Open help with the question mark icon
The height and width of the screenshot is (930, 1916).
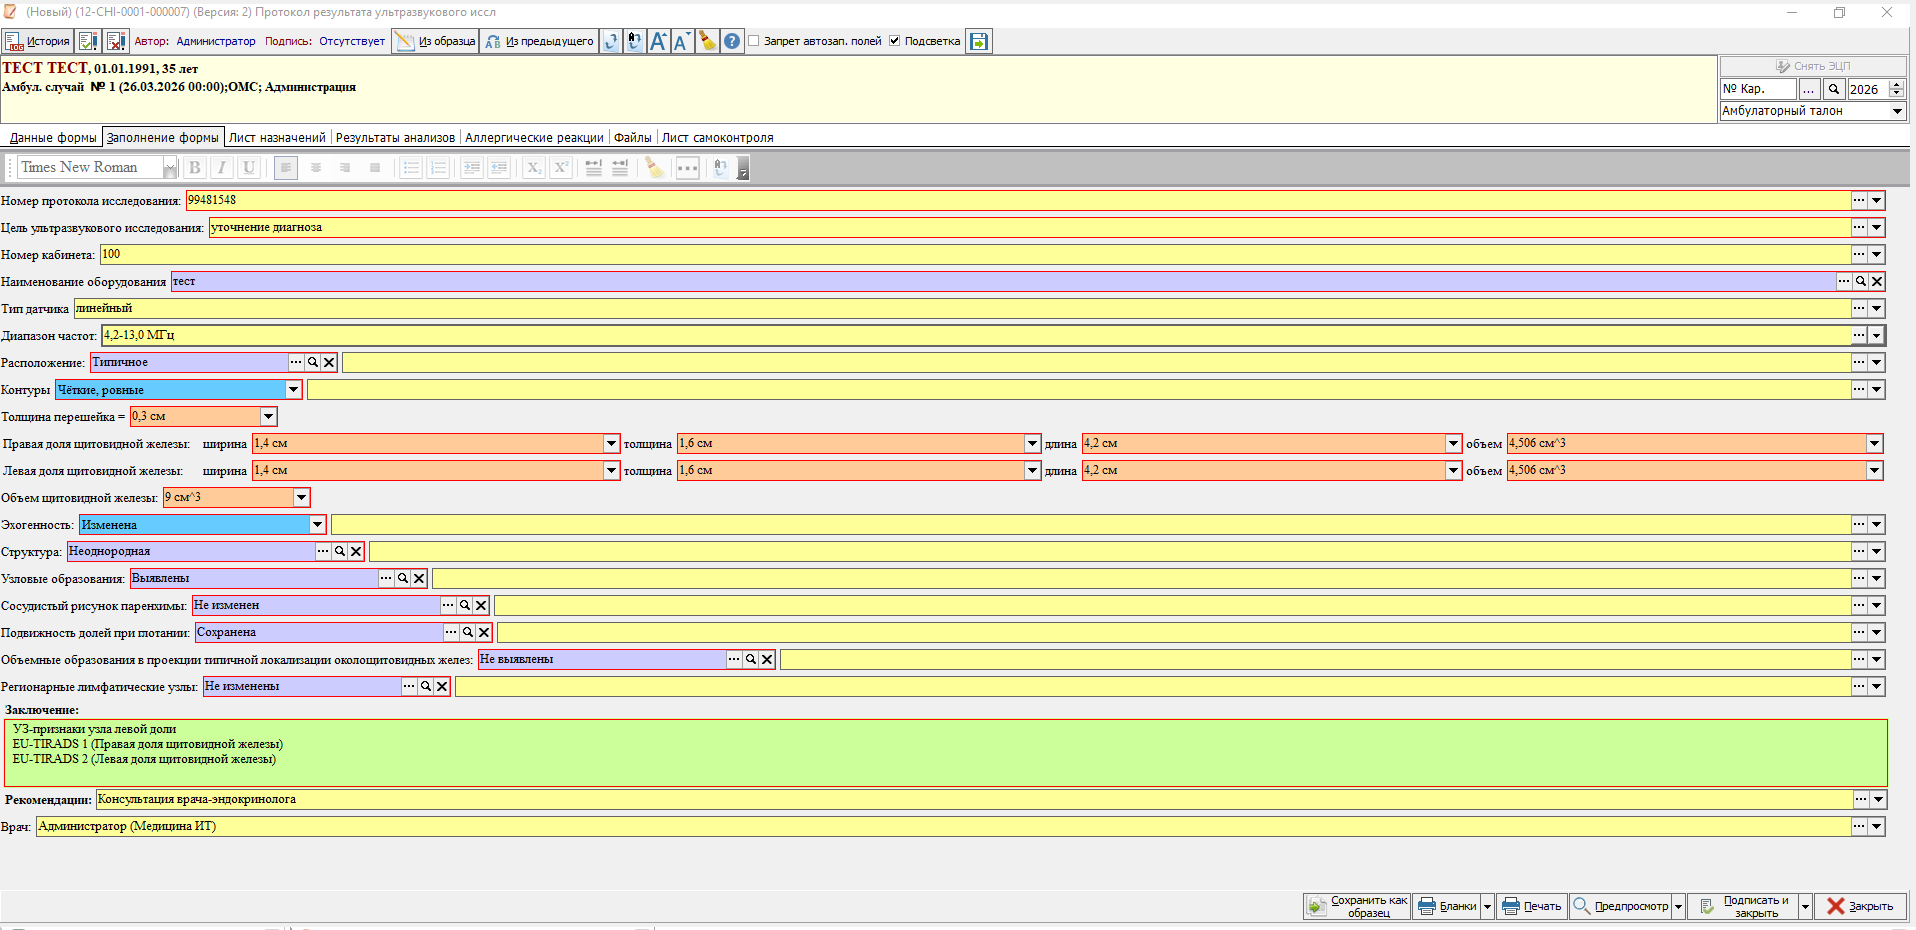point(732,41)
